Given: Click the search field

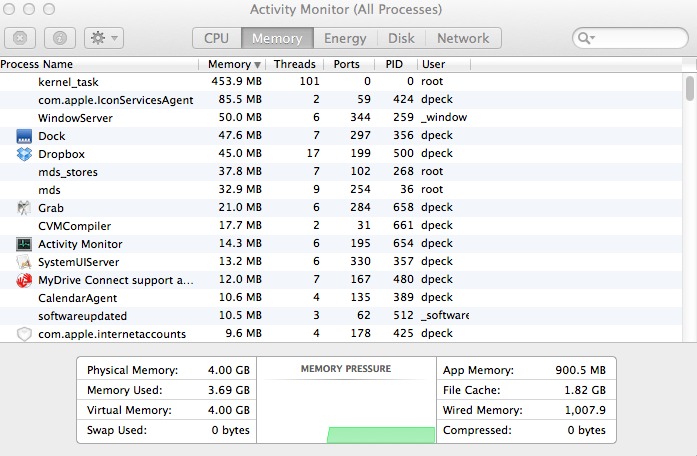Looking at the screenshot, I should click(x=630, y=38).
